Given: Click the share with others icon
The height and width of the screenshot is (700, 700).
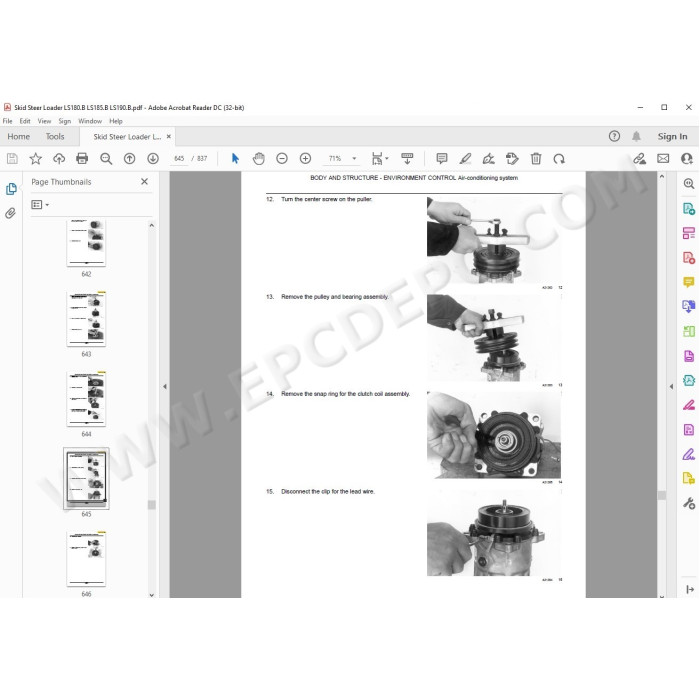Looking at the screenshot, I should point(687,158).
